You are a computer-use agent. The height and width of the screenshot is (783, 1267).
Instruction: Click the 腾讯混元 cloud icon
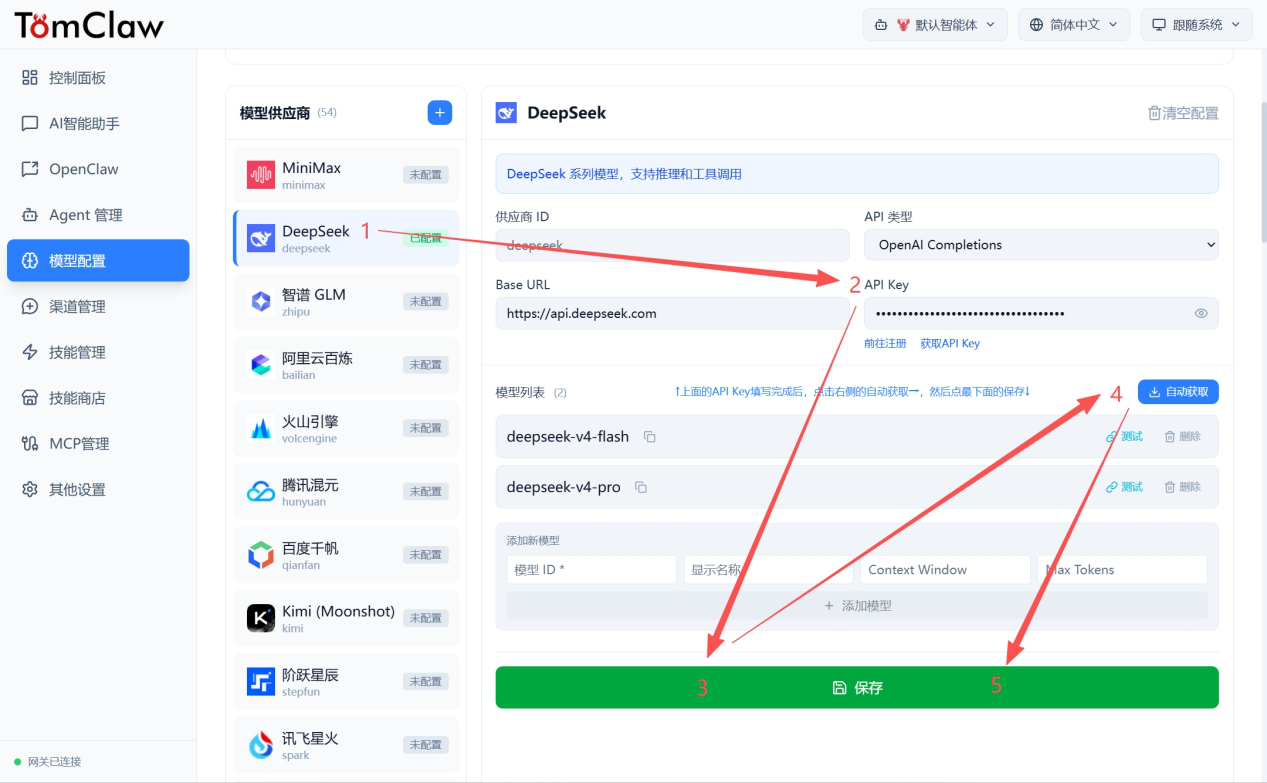coord(261,492)
